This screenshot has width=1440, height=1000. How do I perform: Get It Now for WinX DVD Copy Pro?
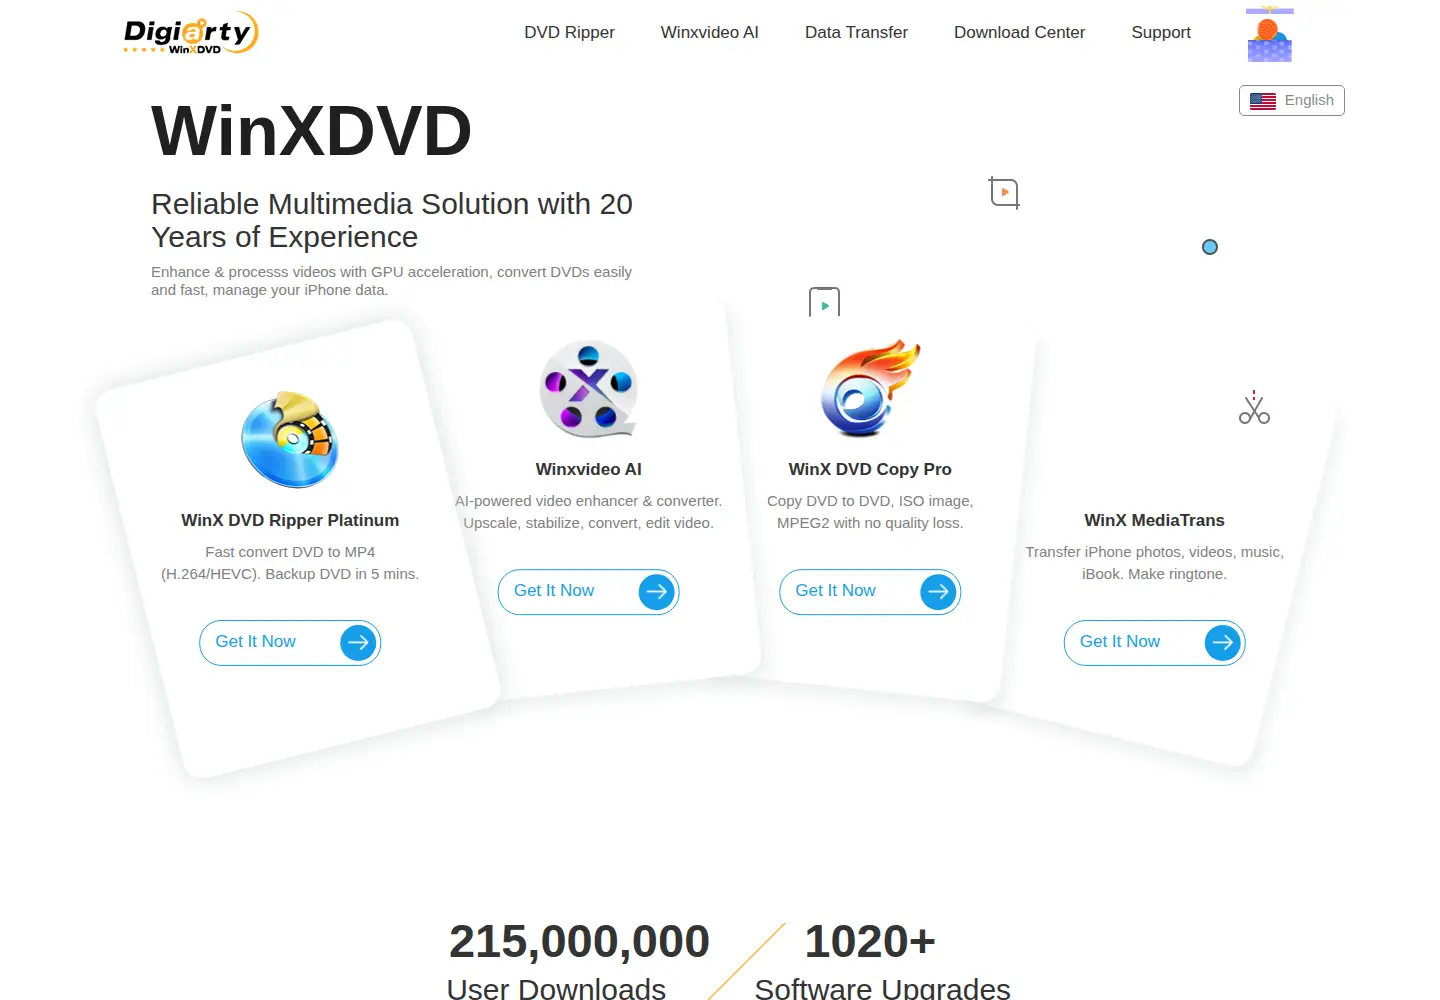click(x=870, y=592)
